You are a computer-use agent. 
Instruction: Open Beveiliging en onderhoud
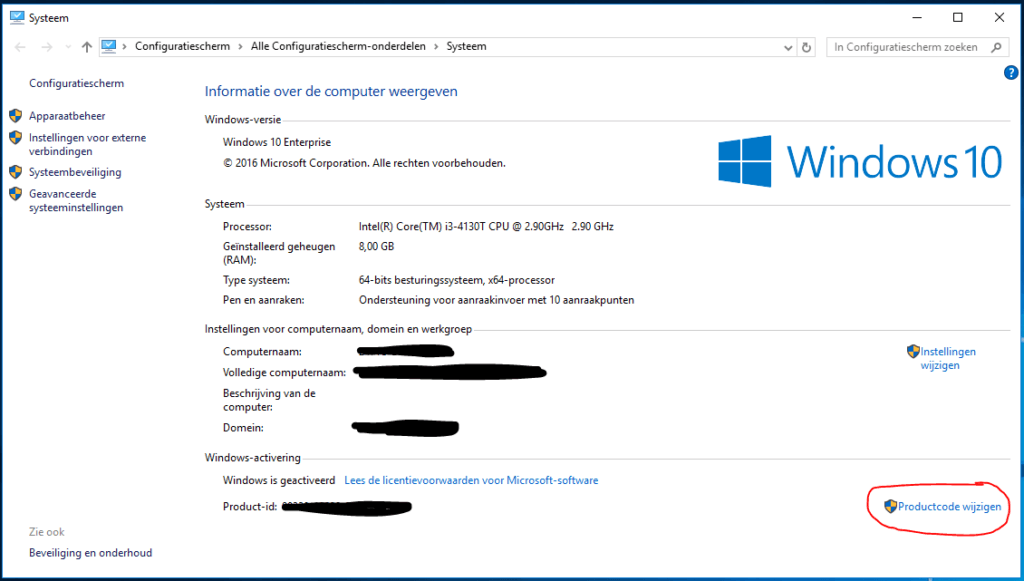click(90, 553)
